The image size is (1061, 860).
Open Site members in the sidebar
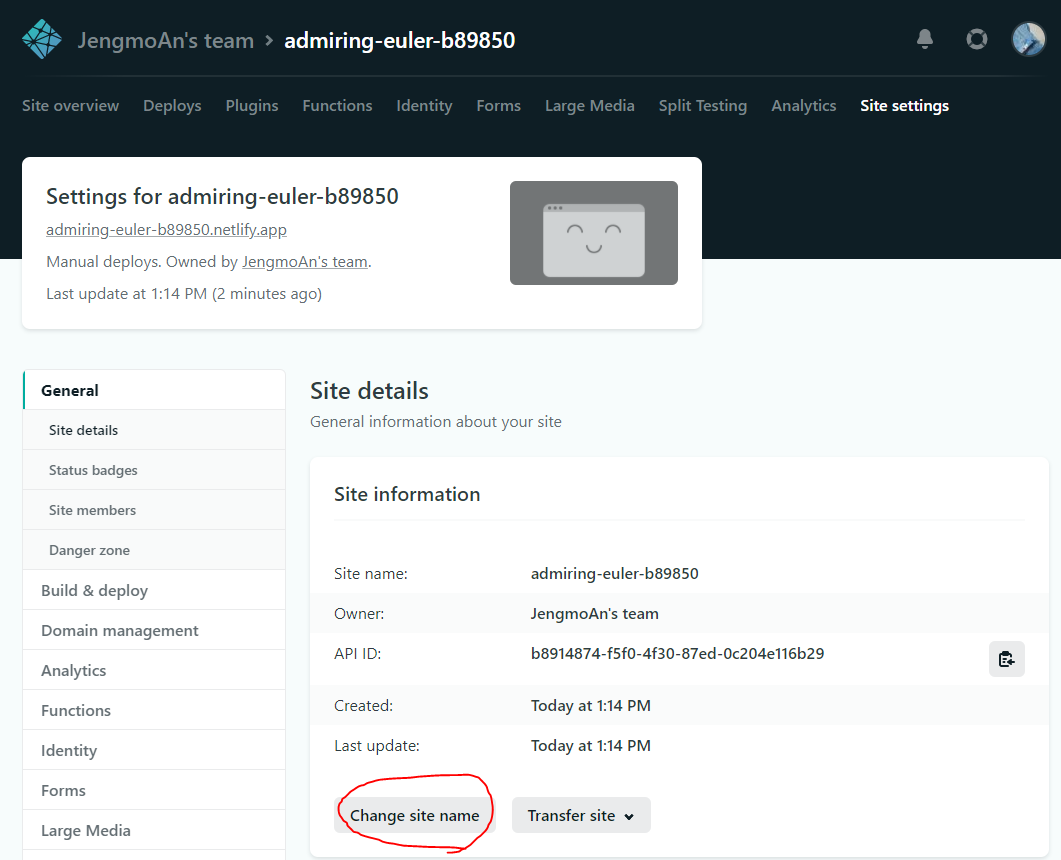154,510
